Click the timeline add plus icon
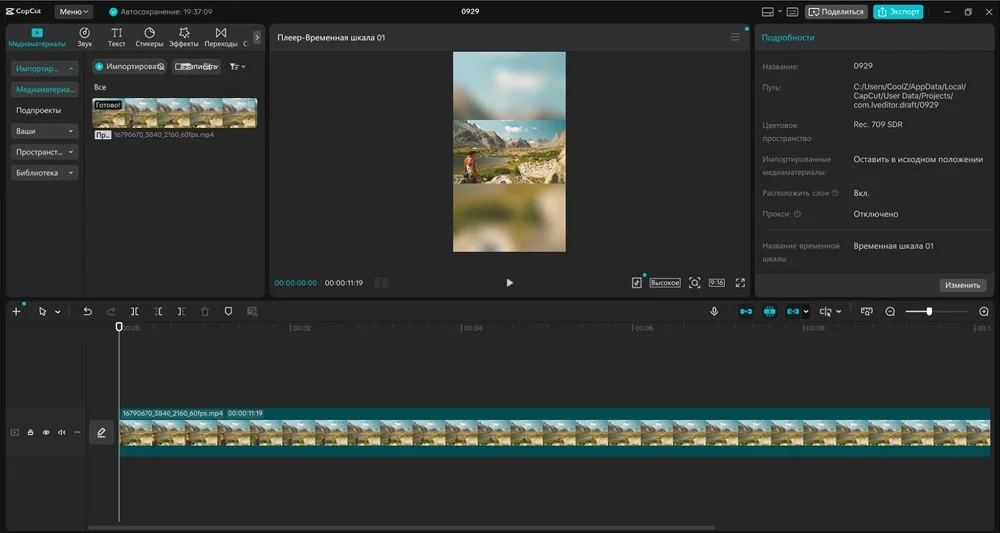This screenshot has height=533, width=1000. coord(17,311)
